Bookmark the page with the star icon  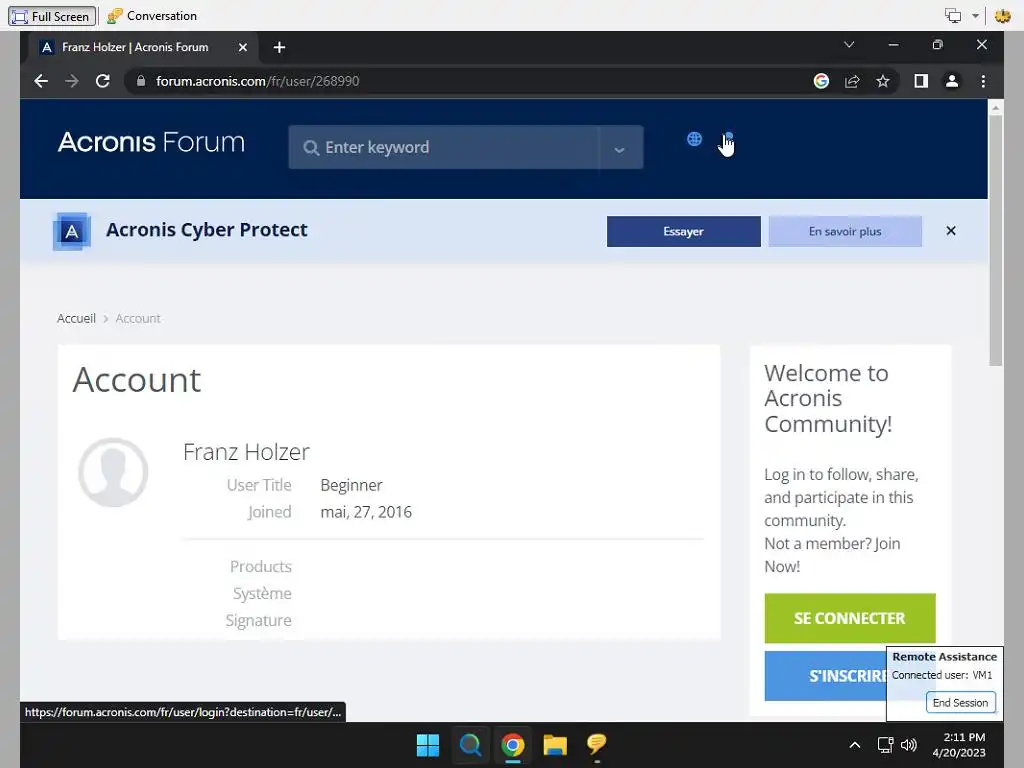tap(882, 81)
